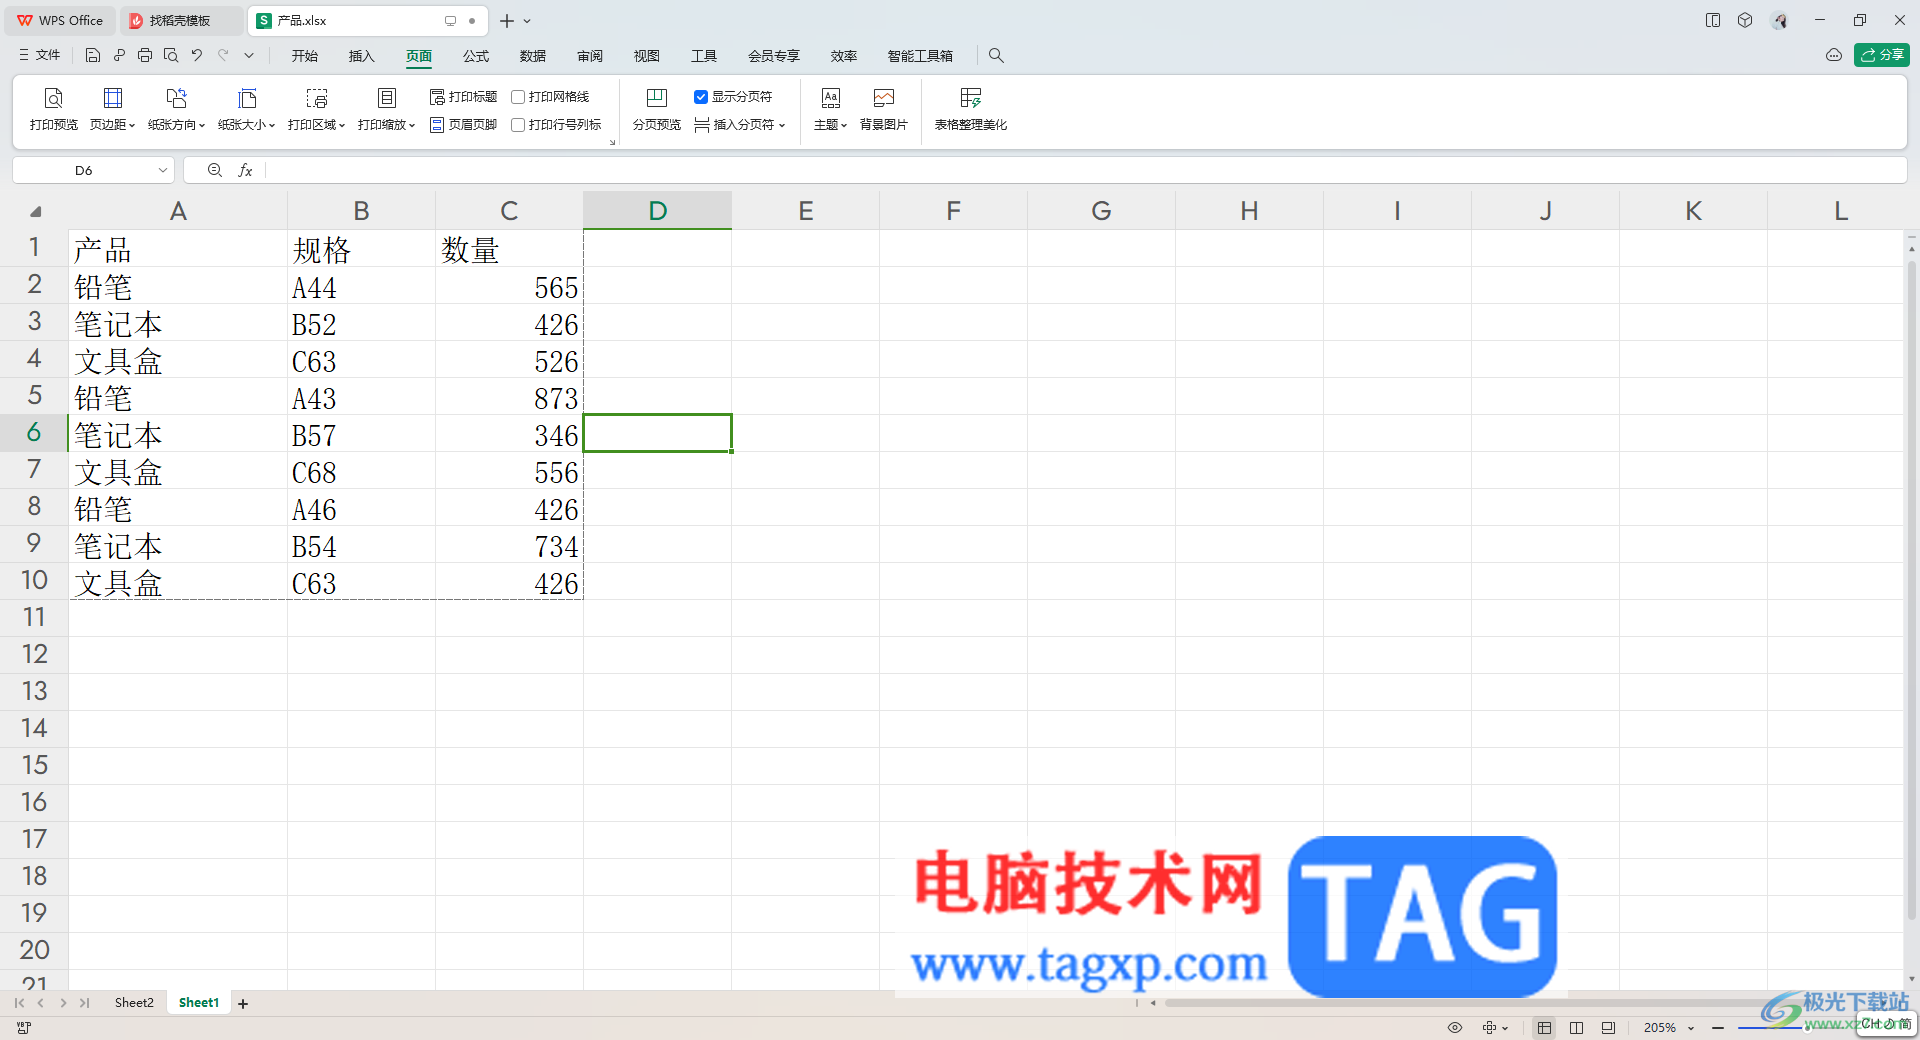The width and height of the screenshot is (1920, 1040).
Task: Click the formula bar zoom magnifier icon
Action: coord(214,170)
